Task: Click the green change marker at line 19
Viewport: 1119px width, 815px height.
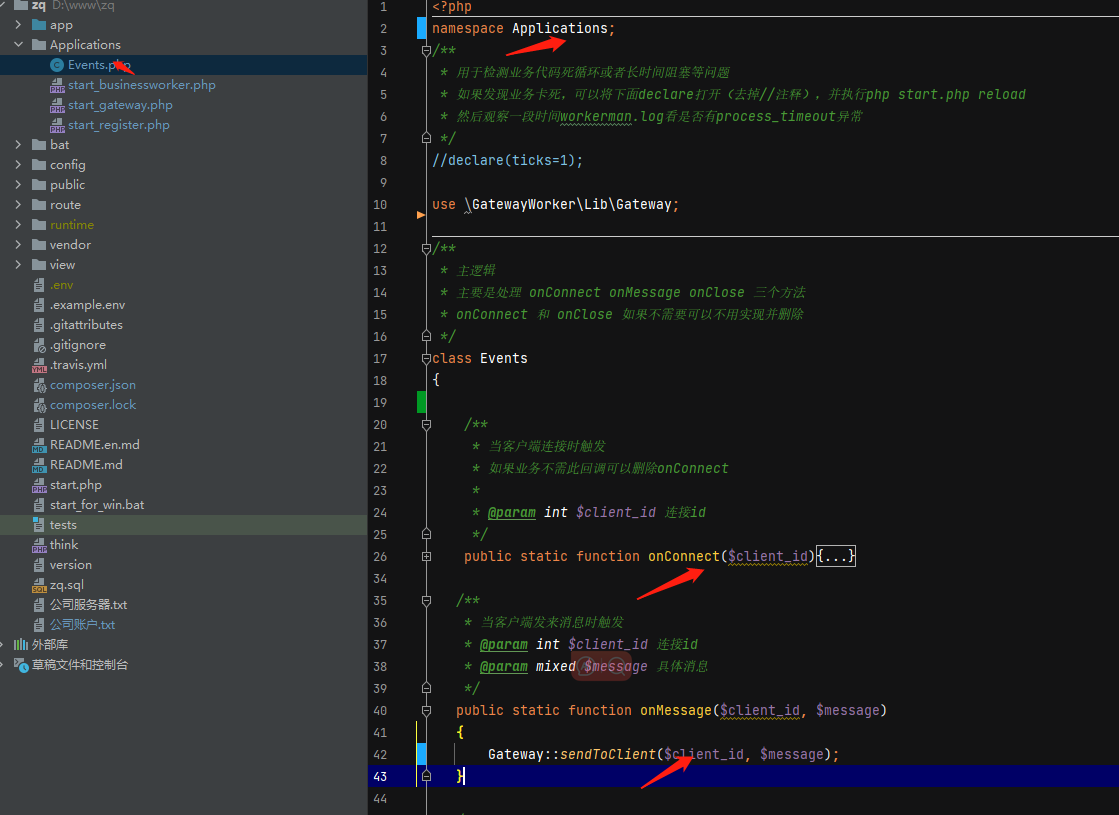Action: click(422, 403)
